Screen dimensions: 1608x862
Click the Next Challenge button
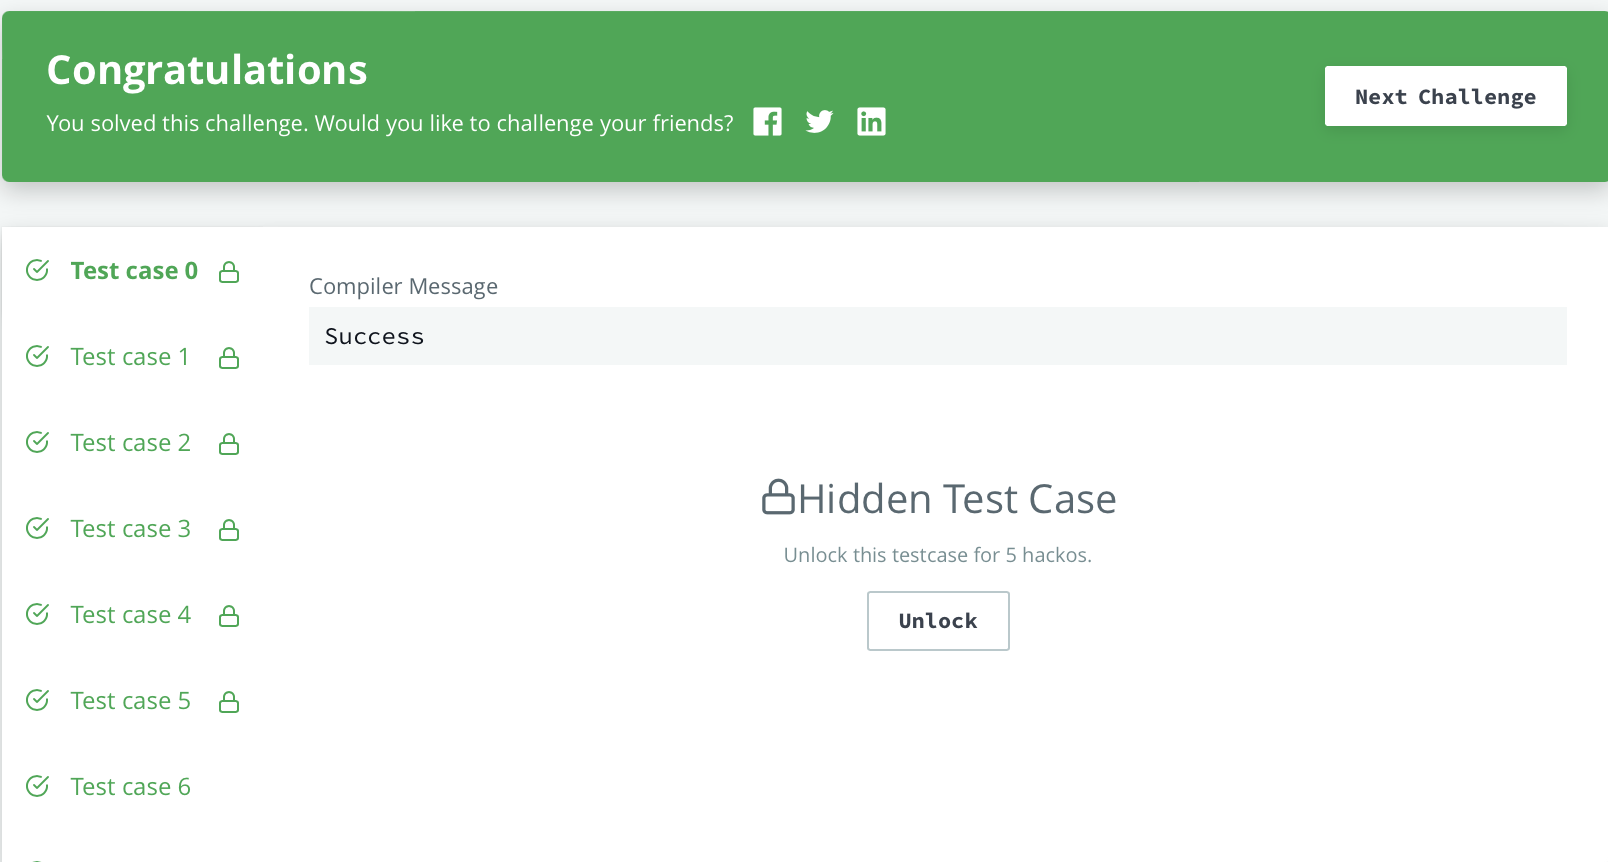1445,96
